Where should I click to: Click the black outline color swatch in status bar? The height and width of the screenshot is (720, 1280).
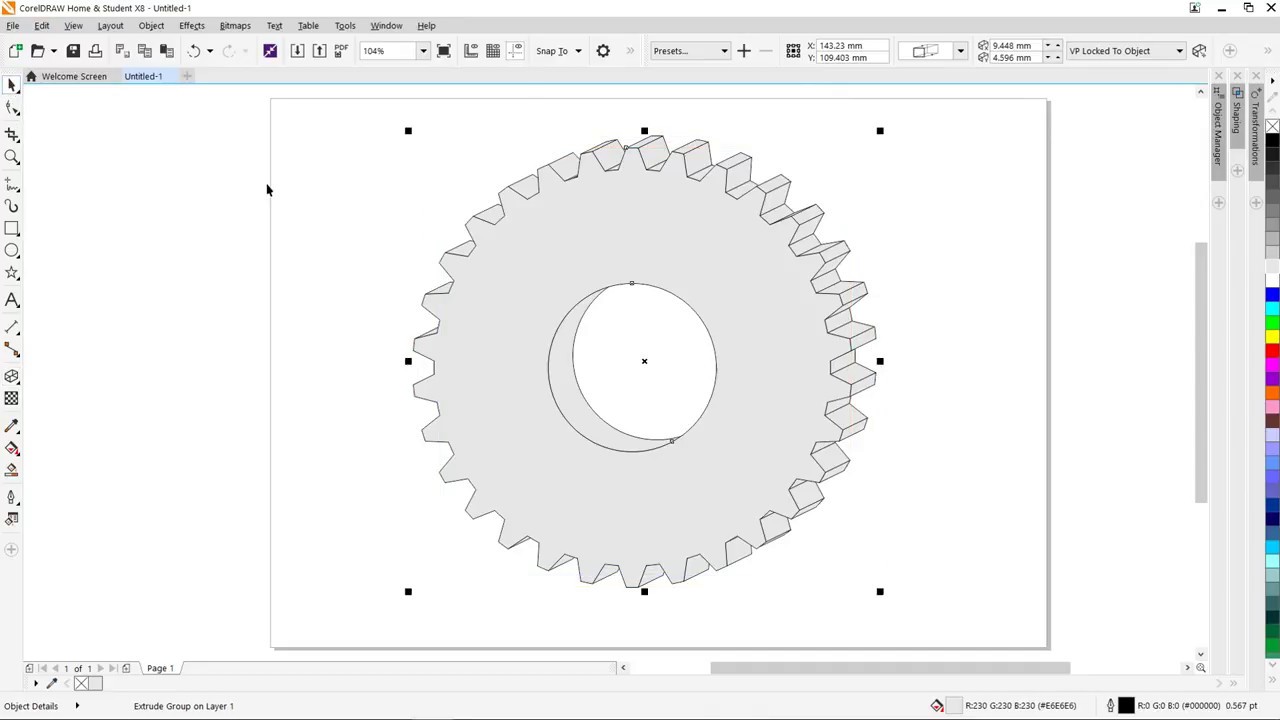coord(1126,706)
